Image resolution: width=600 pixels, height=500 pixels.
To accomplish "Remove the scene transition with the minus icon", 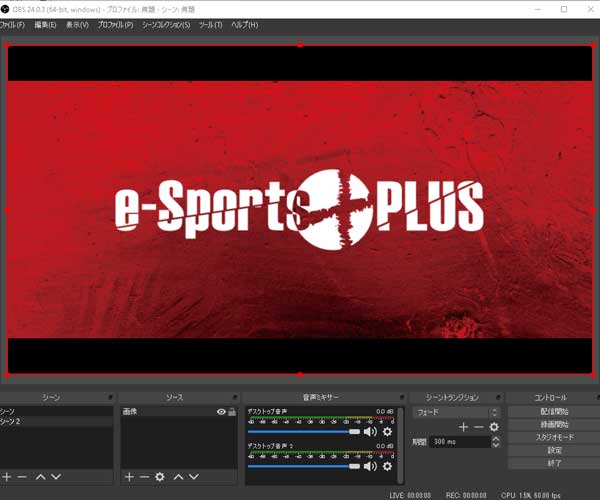I will click(x=478, y=427).
